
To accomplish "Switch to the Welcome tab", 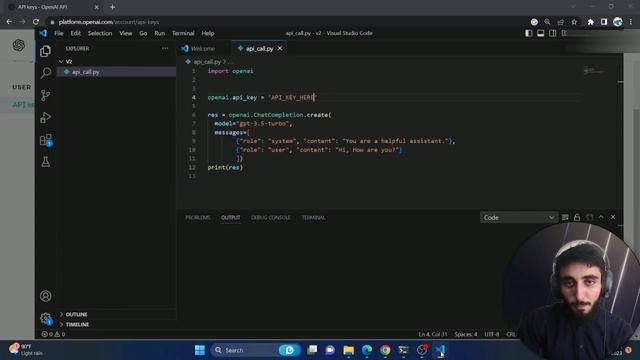I will [x=203, y=48].
